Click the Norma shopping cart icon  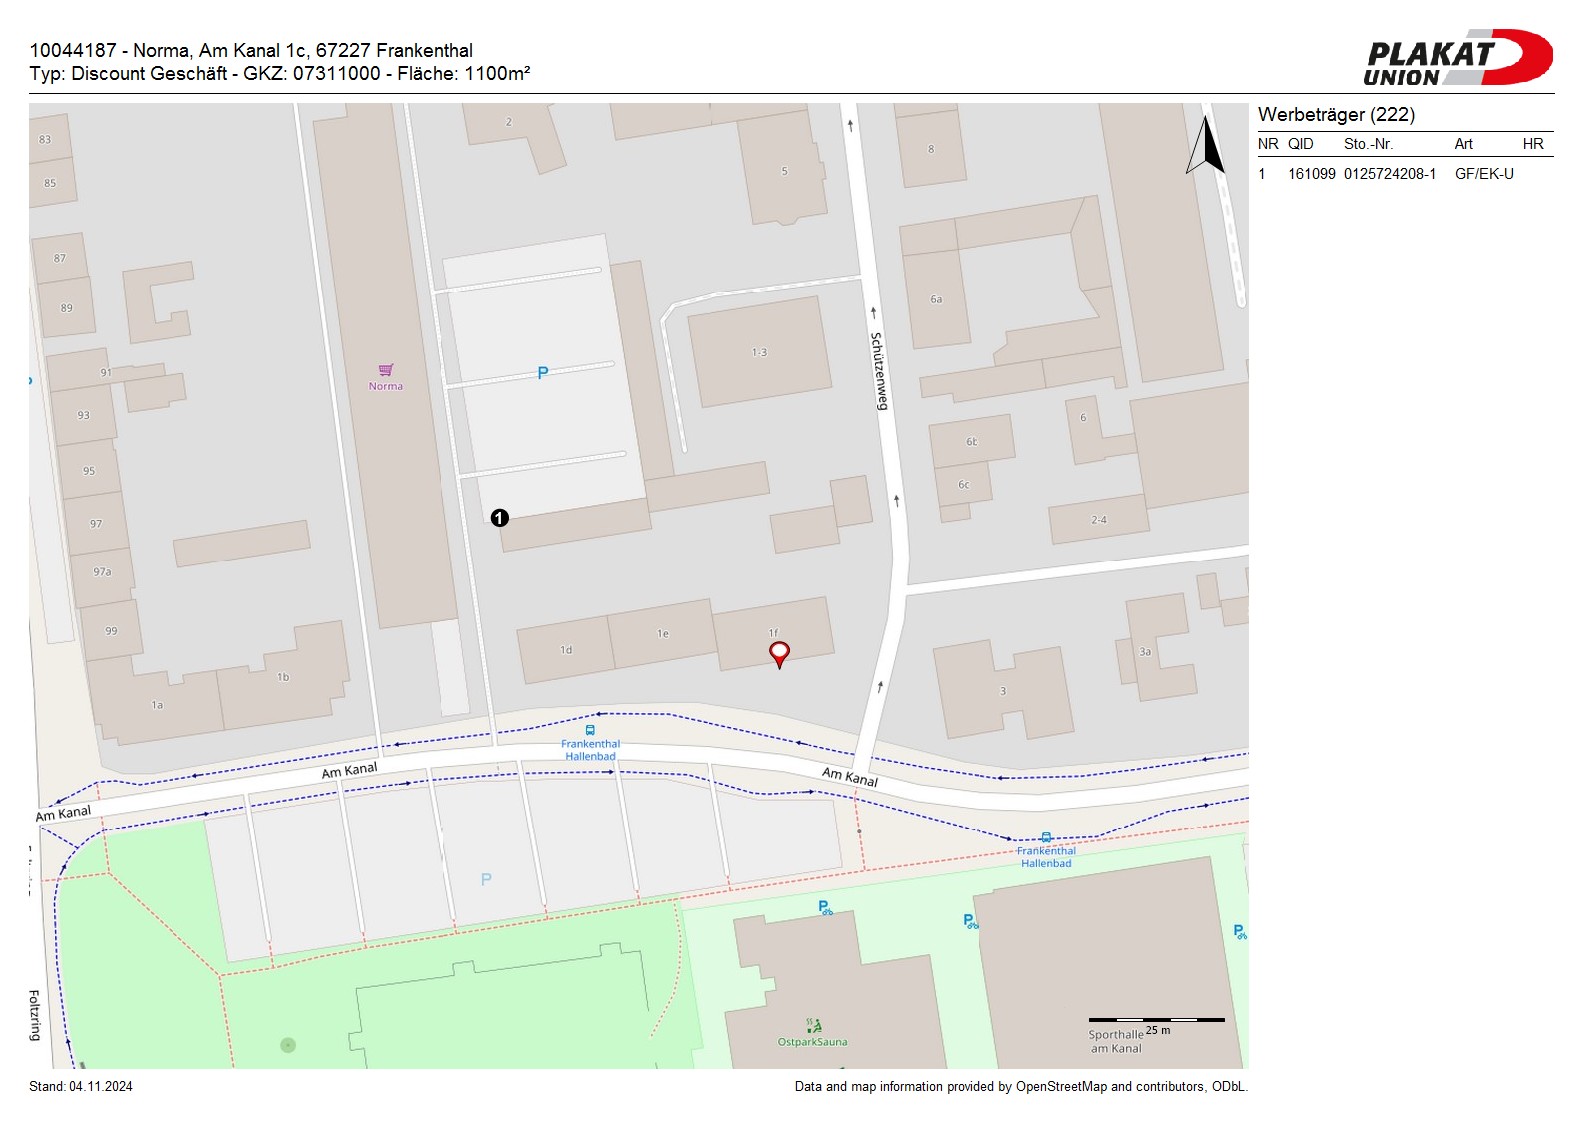click(386, 370)
